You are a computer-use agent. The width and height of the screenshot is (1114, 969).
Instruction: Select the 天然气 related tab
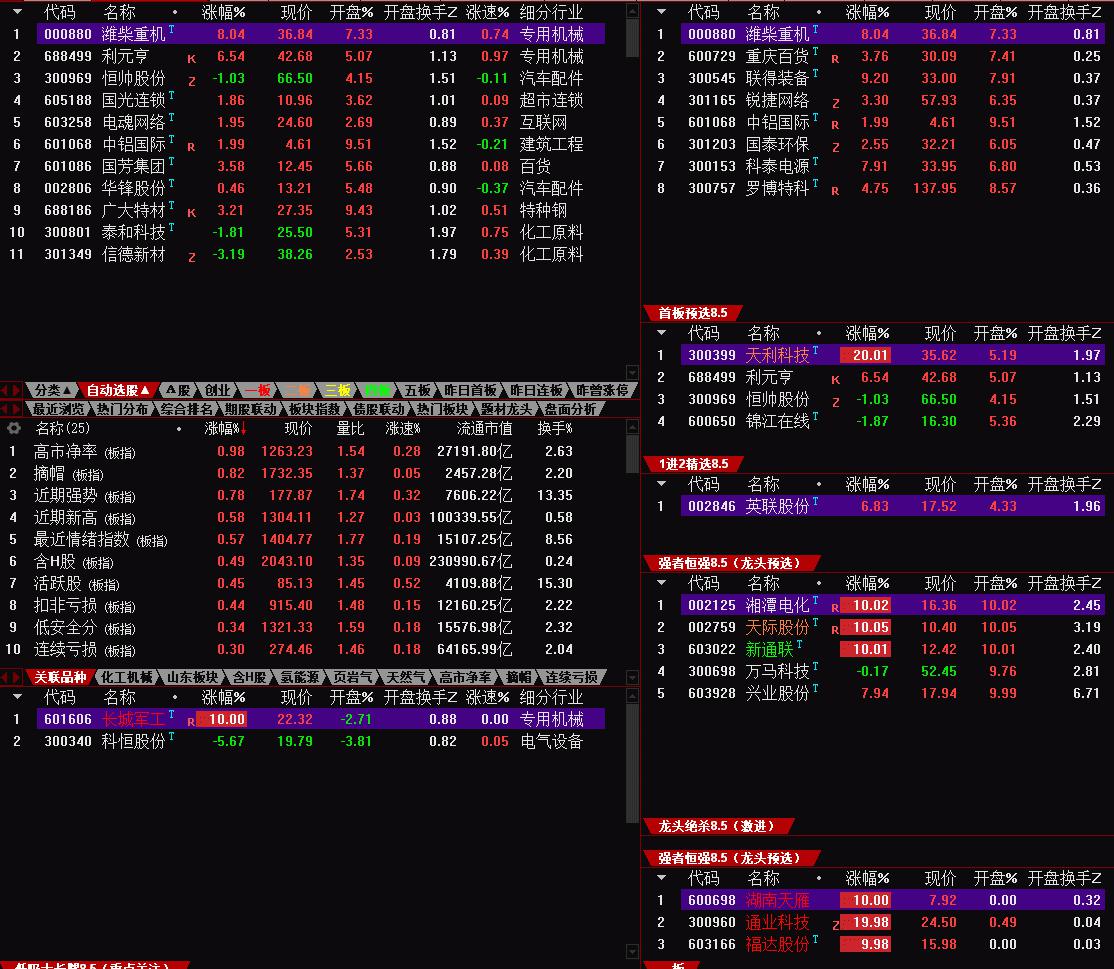coord(406,677)
